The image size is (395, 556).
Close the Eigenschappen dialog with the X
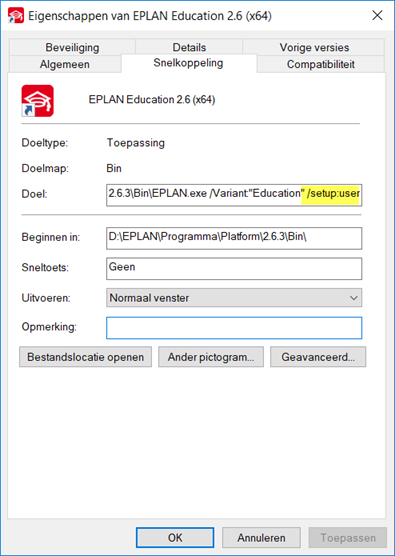pos(377,15)
